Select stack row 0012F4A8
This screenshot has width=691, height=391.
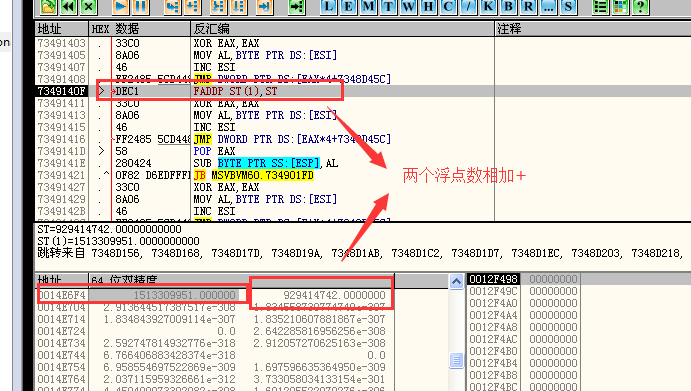(x=524, y=327)
